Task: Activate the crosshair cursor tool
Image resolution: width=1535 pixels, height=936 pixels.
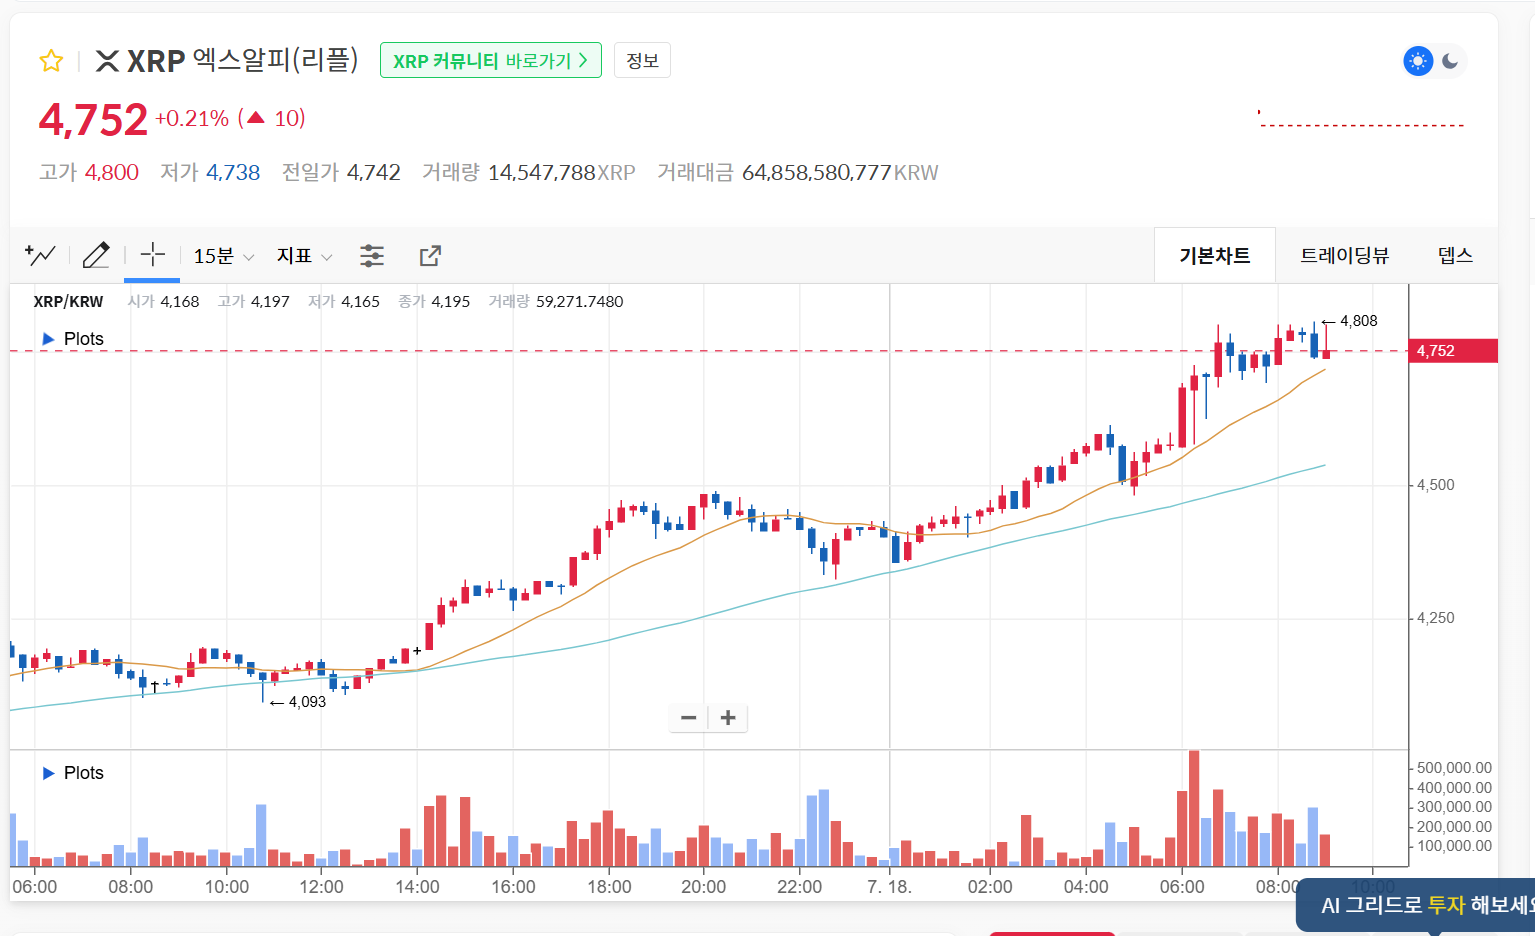Action: [152, 255]
